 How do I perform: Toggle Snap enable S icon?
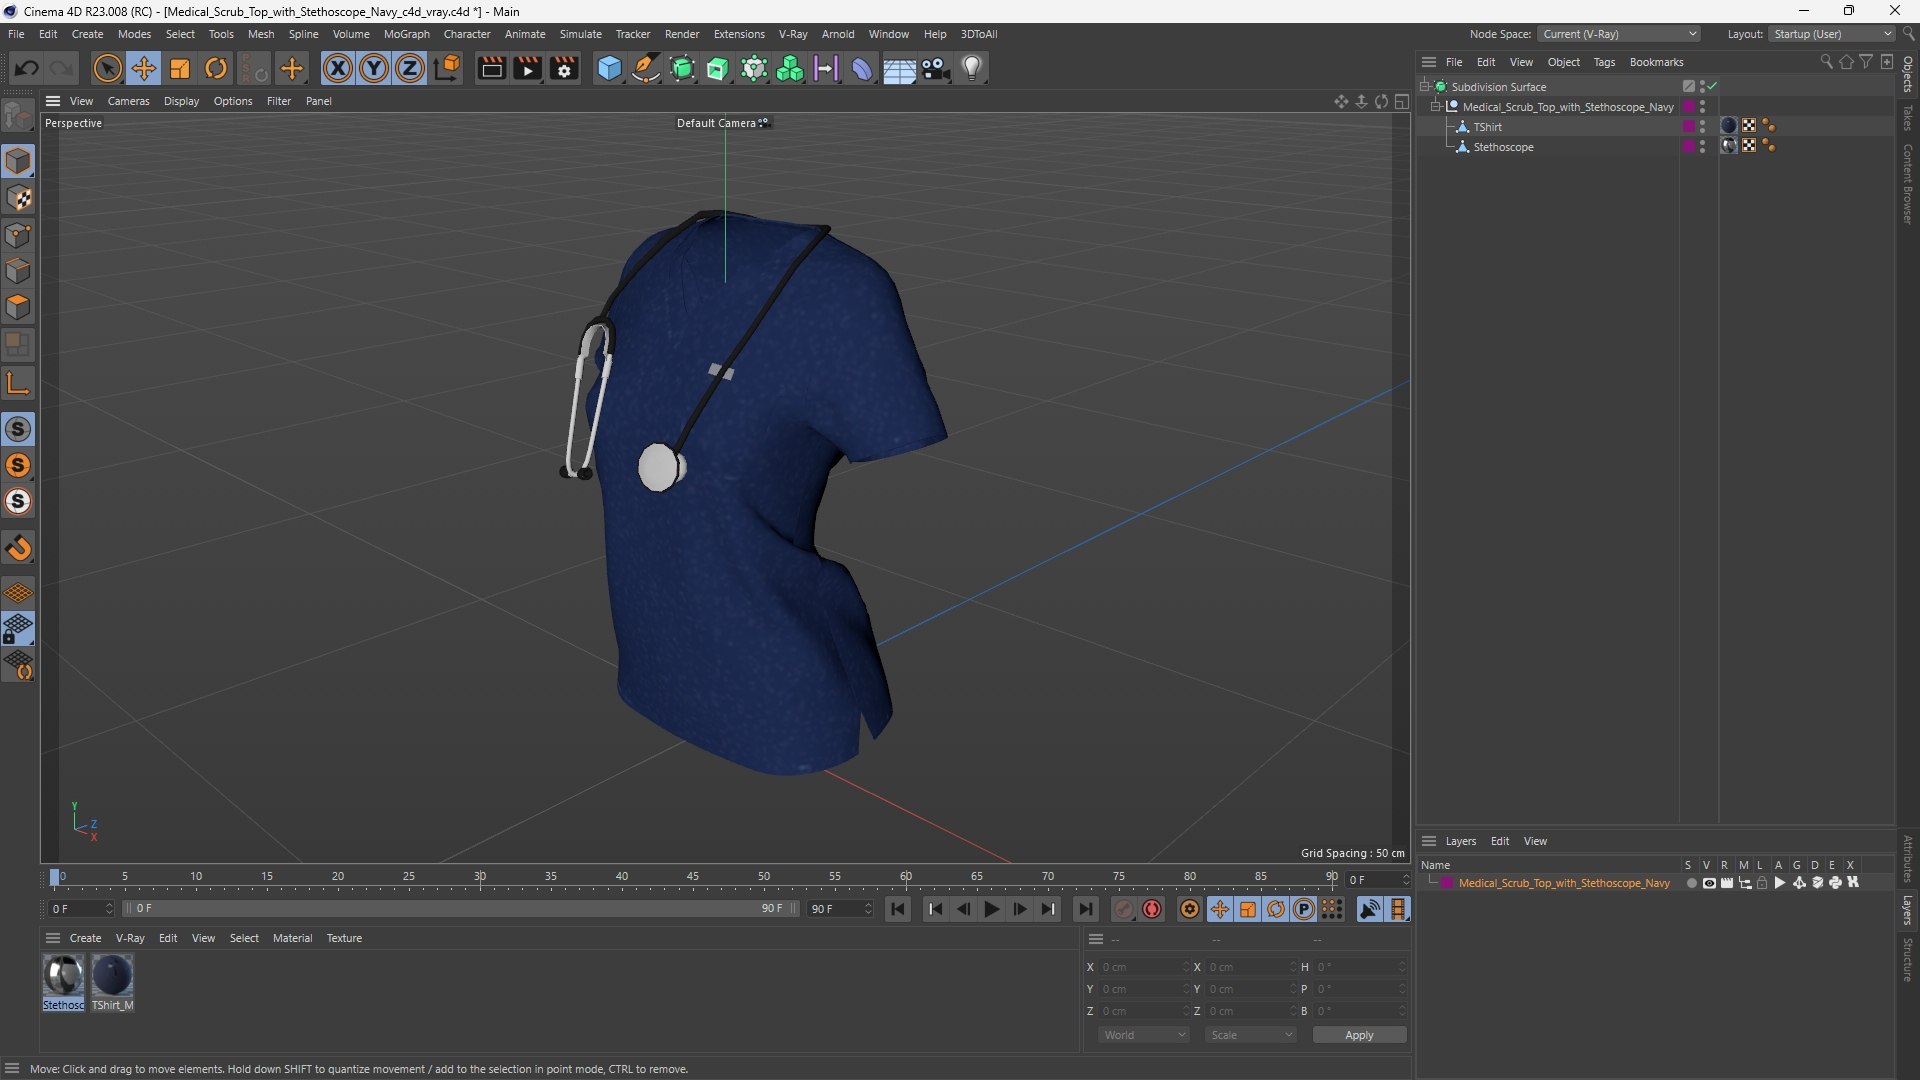18,429
